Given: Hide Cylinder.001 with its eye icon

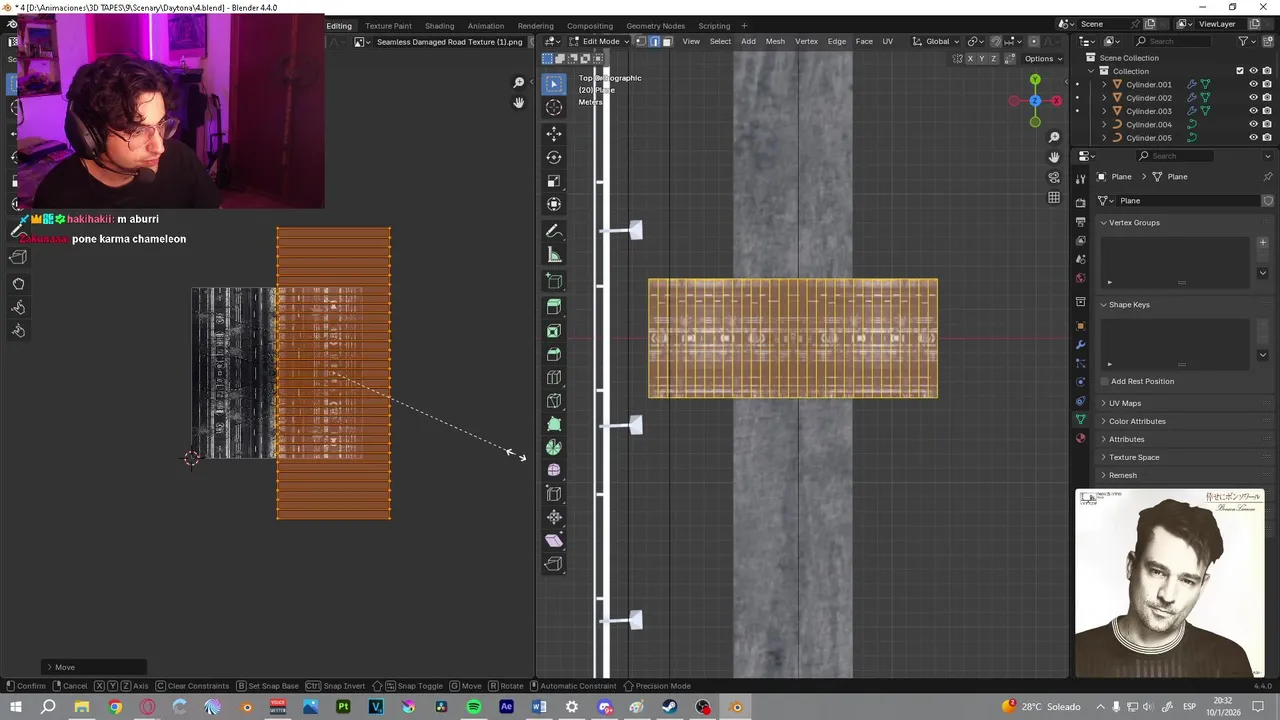Looking at the screenshot, I should click(1253, 85).
